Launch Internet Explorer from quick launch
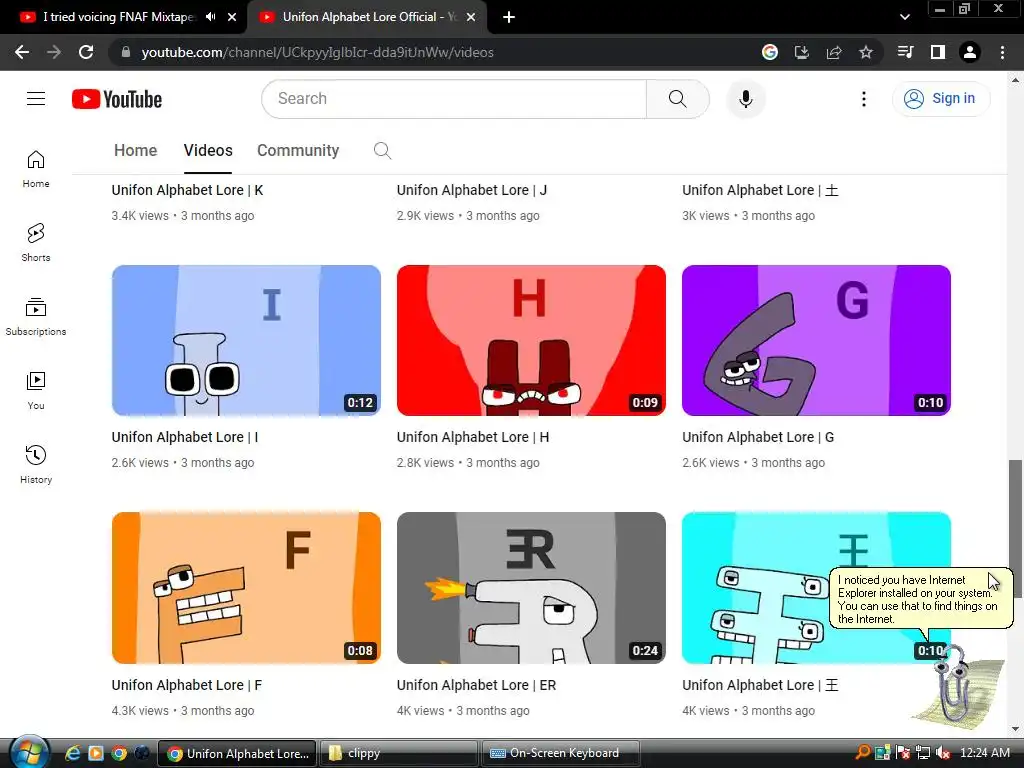The width and height of the screenshot is (1024, 768). click(x=72, y=753)
